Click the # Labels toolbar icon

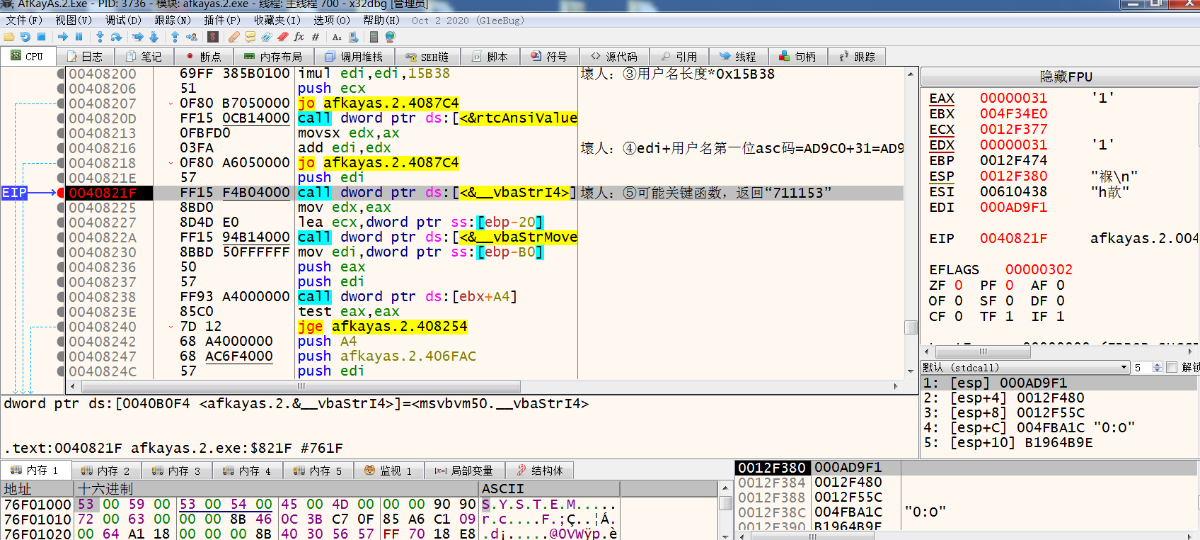coord(315,36)
